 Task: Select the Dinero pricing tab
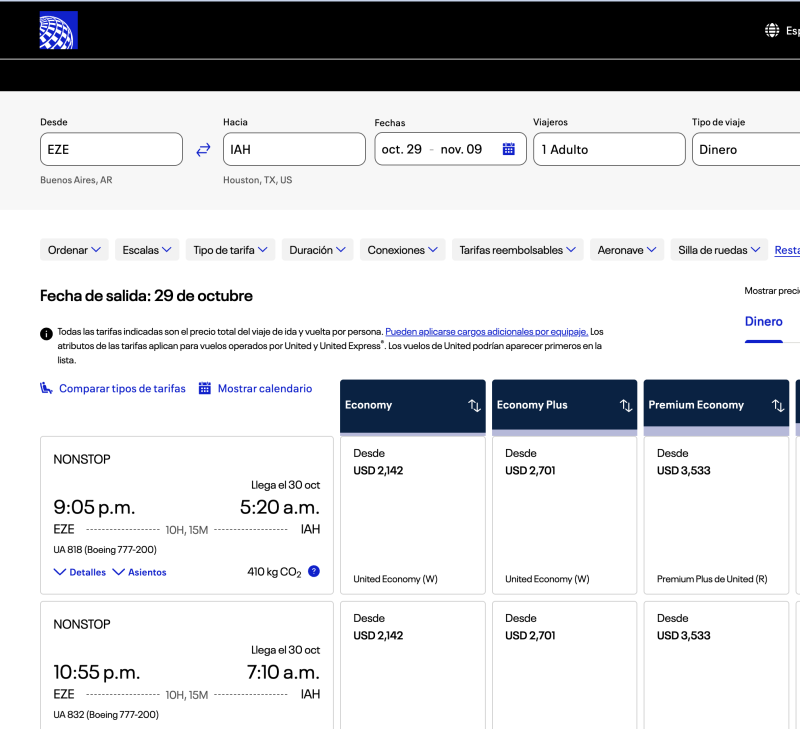(764, 322)
